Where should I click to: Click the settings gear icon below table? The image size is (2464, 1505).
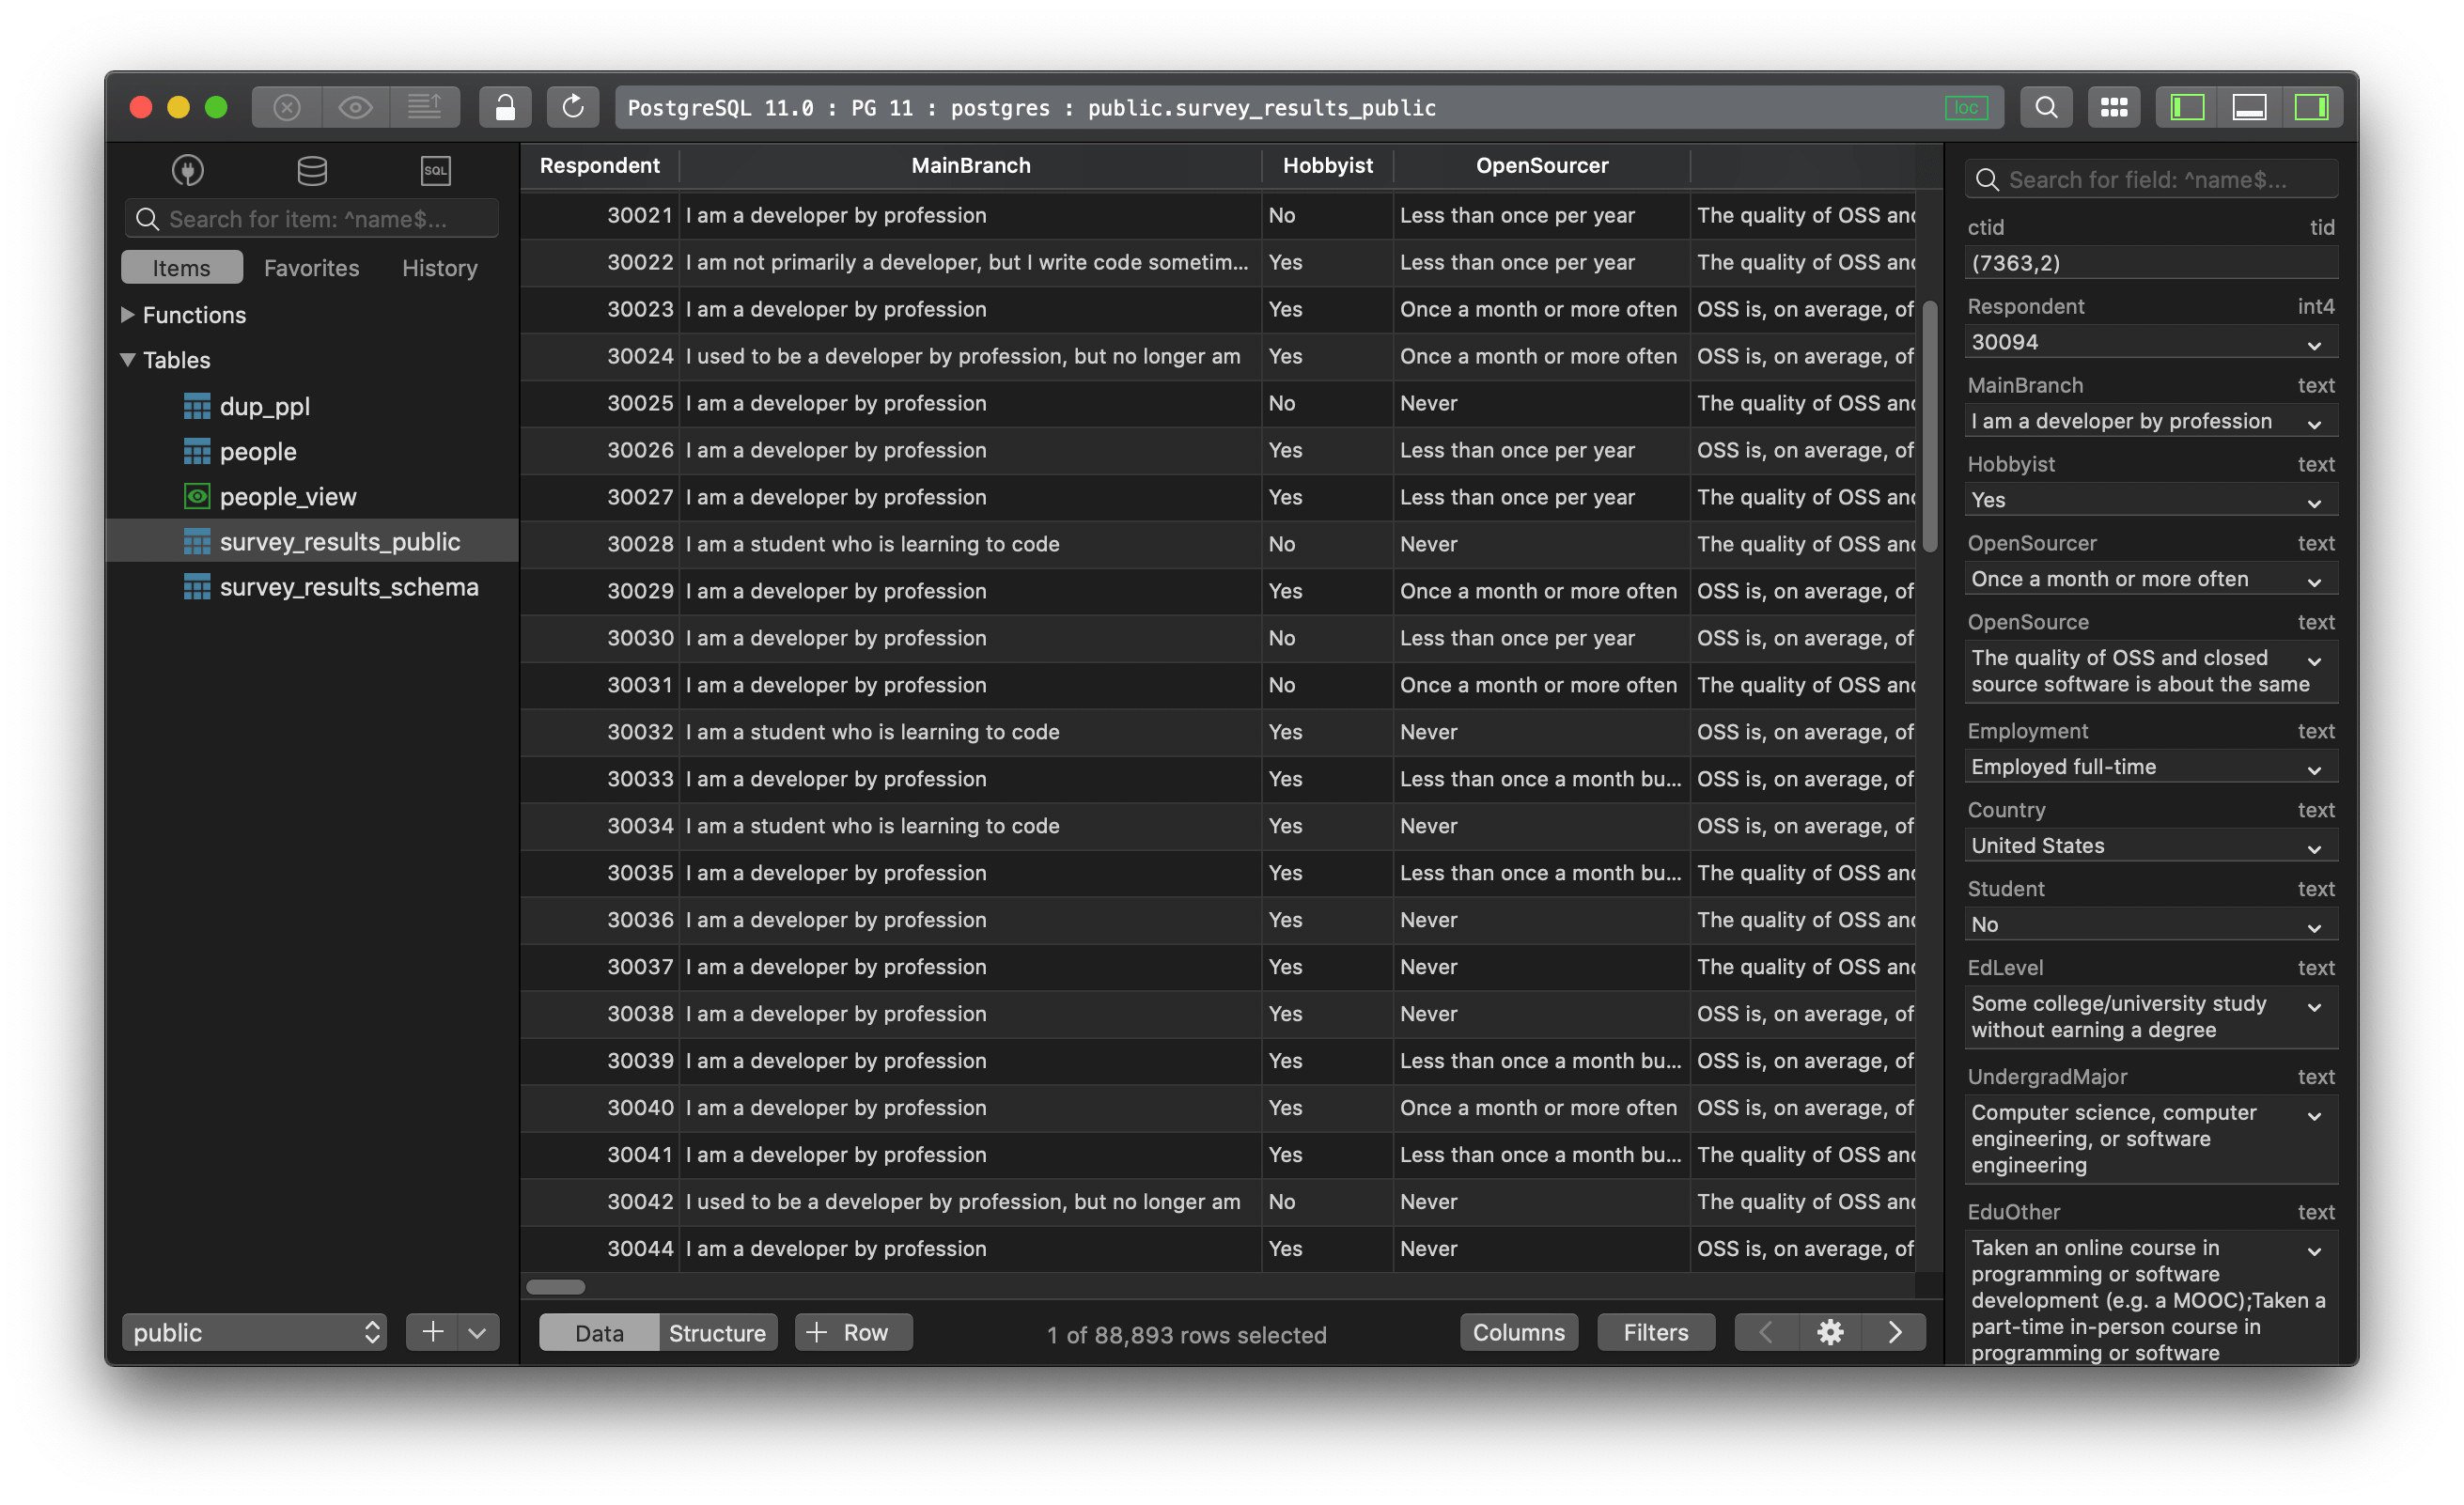pyautogui.click(x=1830, y=1332)
